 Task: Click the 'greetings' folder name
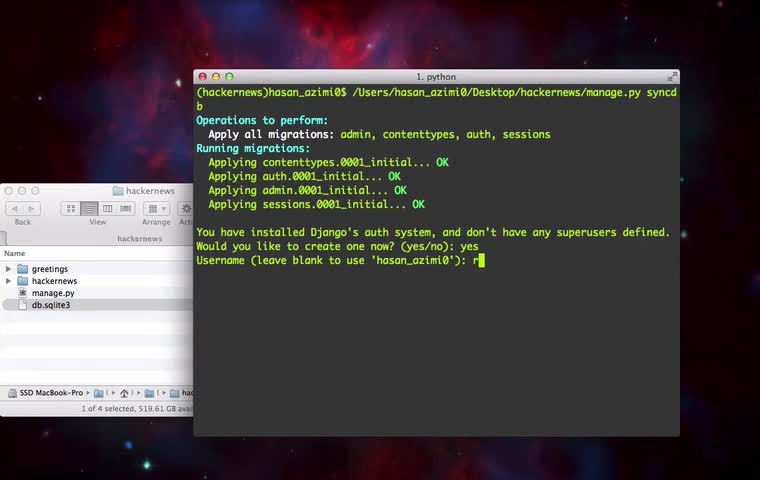(50, 269)
